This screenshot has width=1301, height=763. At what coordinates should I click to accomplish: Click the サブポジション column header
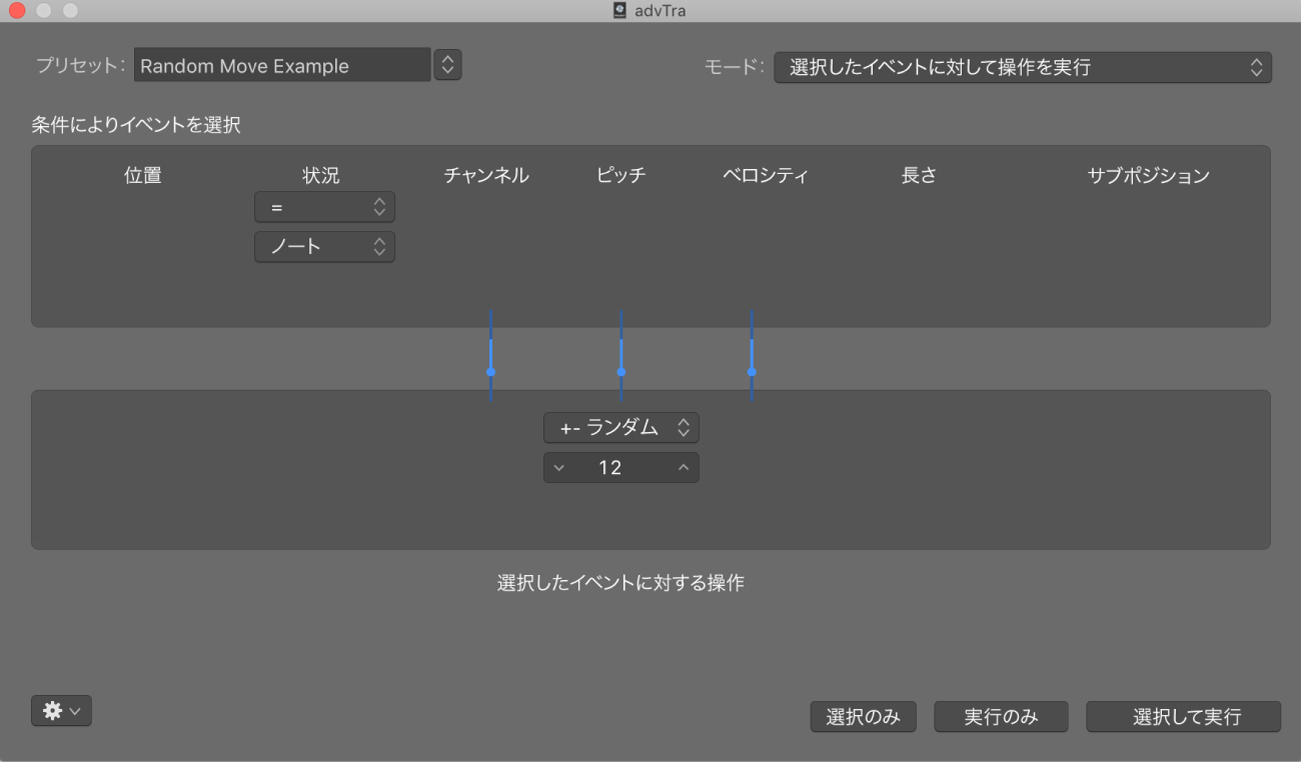[x=1149, y=175]
